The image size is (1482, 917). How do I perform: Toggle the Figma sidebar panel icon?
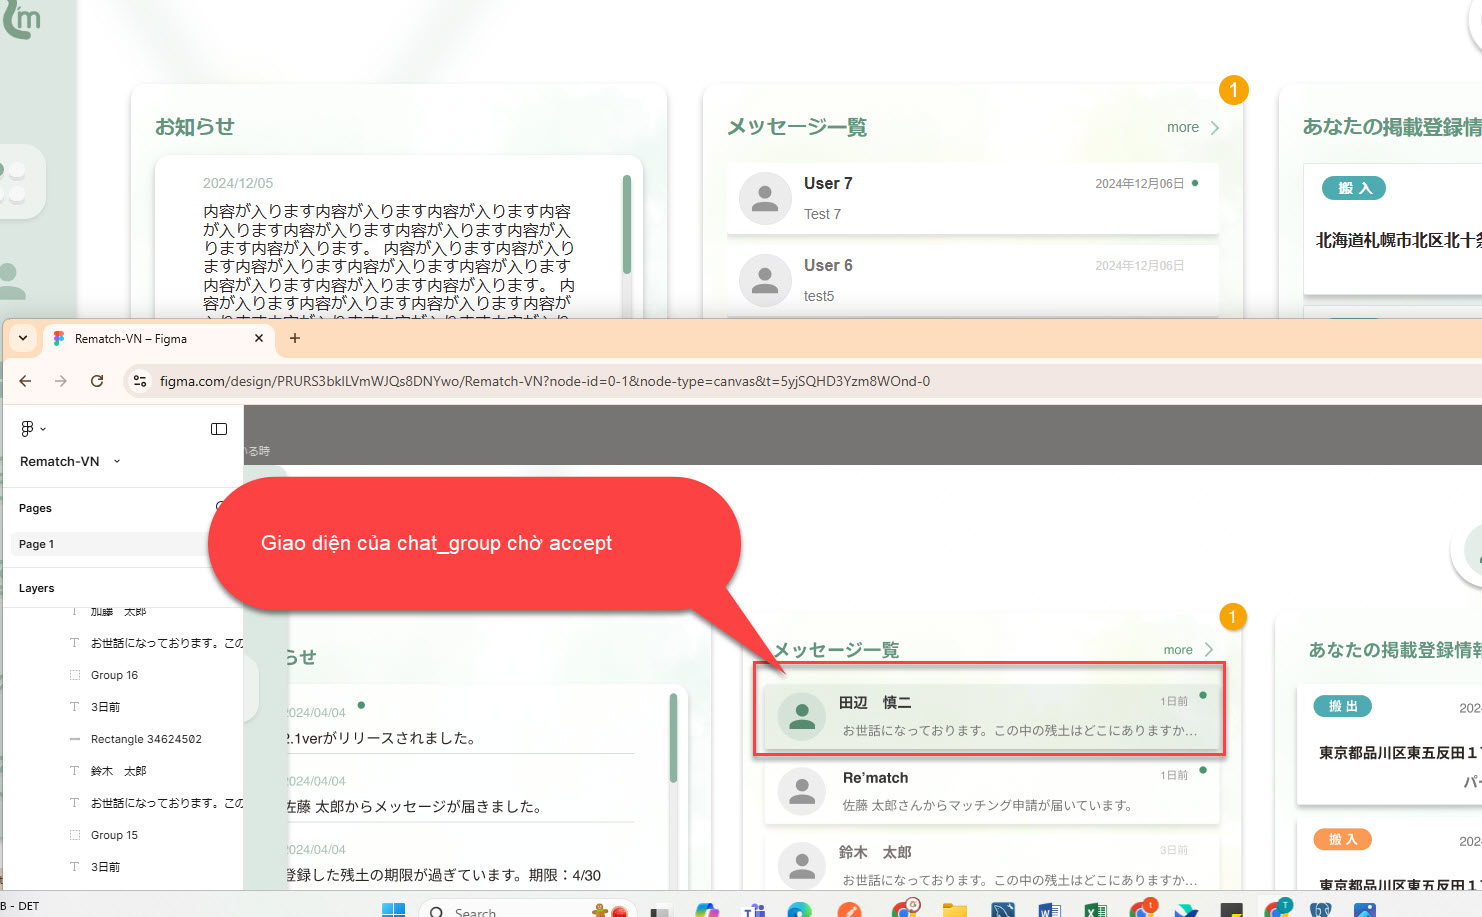tap(219, 429)
